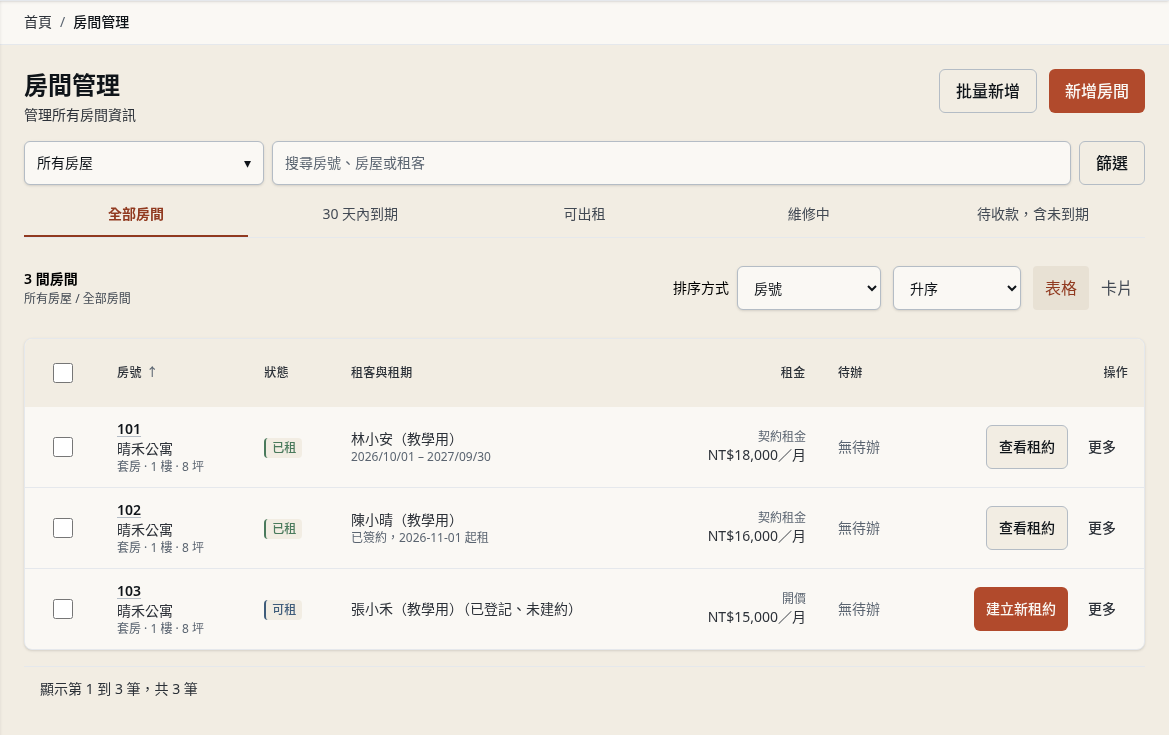Expand 更多 actions for room 101
The height and width of the screenshot is (735, 1169).
pyautogui.click(x=1102, y=447)
